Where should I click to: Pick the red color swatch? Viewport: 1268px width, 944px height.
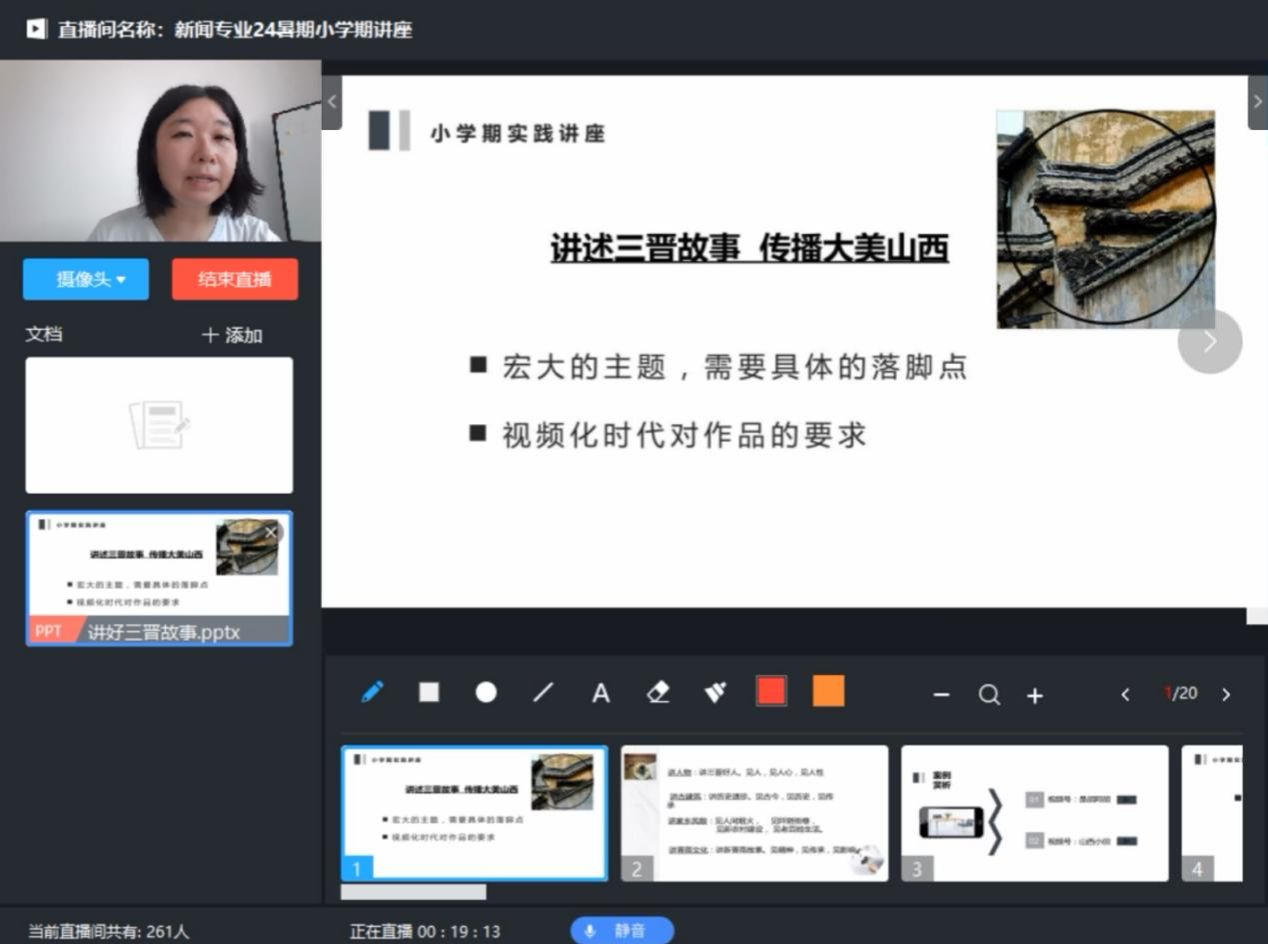(771, 691)
